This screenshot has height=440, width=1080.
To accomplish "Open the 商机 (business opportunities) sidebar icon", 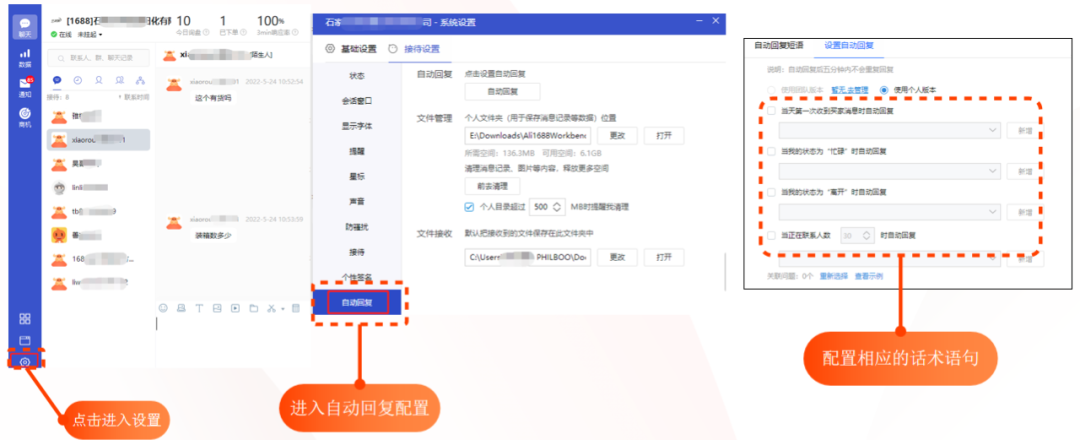I will (x=25, y=117).
